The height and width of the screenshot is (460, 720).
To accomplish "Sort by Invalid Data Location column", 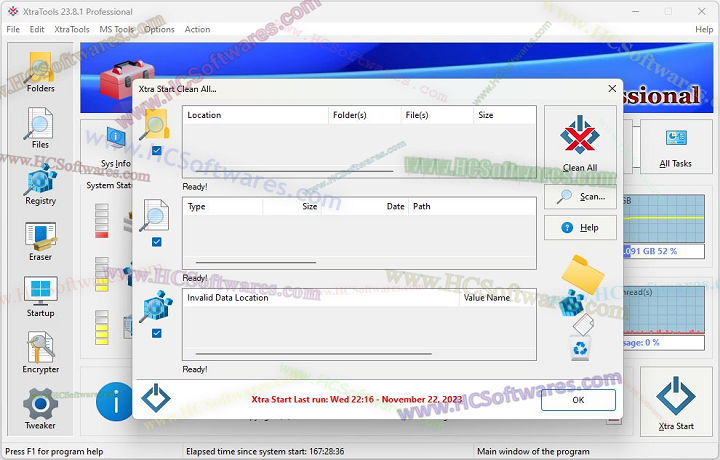I will [x=321, y=298].
